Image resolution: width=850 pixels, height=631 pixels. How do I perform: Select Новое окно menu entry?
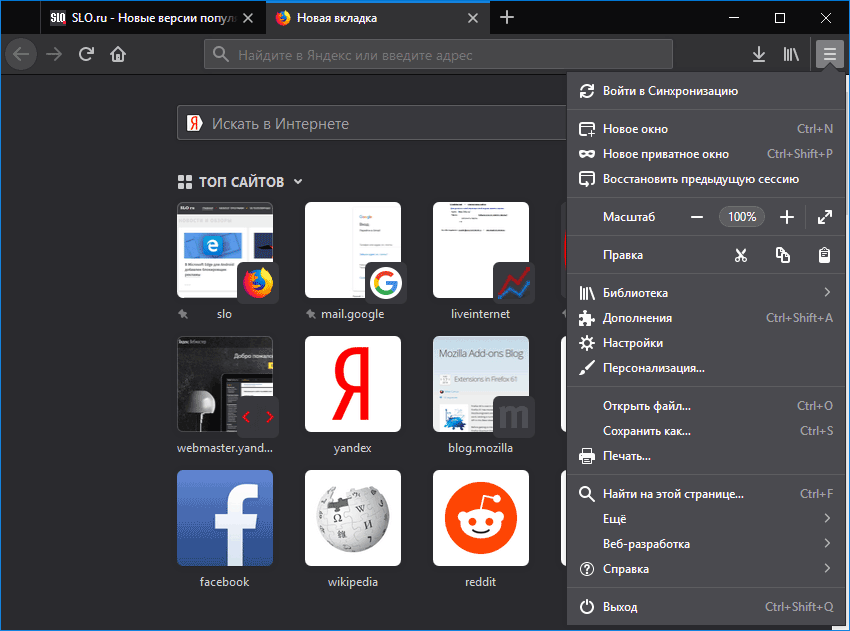click(x=706, y=129)
